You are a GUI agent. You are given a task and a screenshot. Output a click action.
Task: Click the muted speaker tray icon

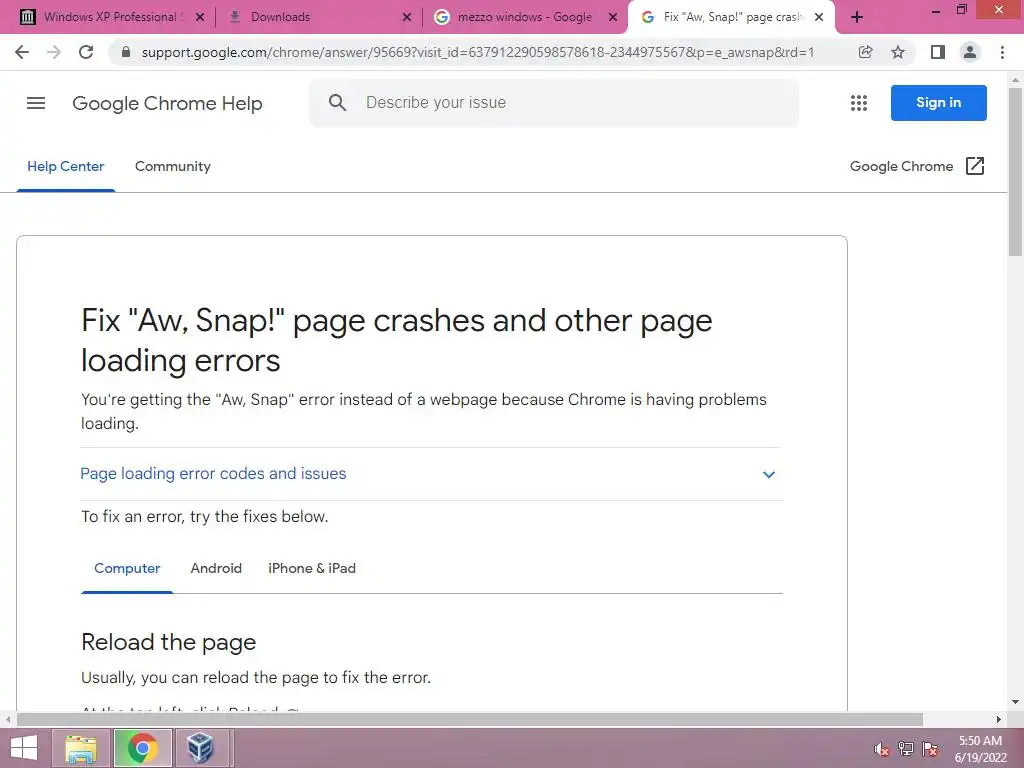point(881,749)
